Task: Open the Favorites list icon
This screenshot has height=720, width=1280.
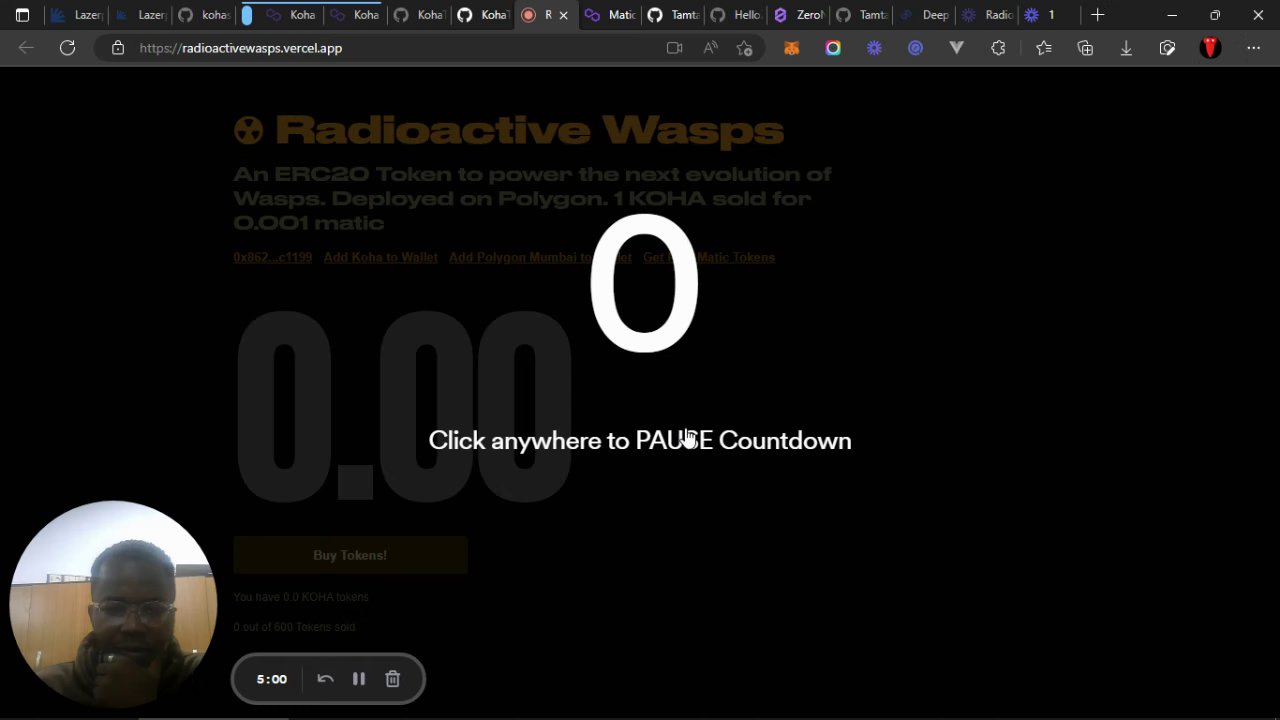Action: tap(1043, 48)
